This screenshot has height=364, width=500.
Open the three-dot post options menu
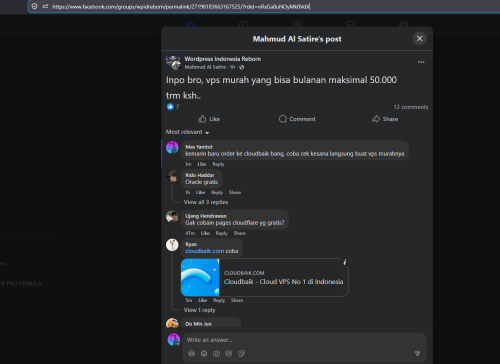pos(421,62)
